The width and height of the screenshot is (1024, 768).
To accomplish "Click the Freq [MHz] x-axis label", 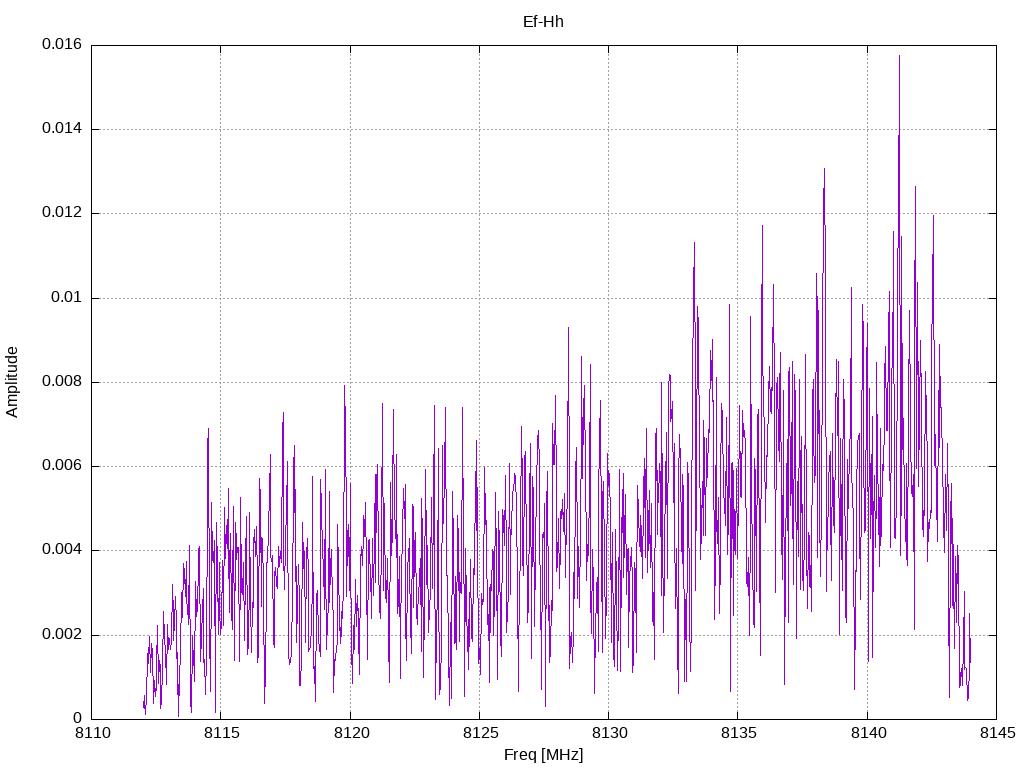I will [543, 755].
